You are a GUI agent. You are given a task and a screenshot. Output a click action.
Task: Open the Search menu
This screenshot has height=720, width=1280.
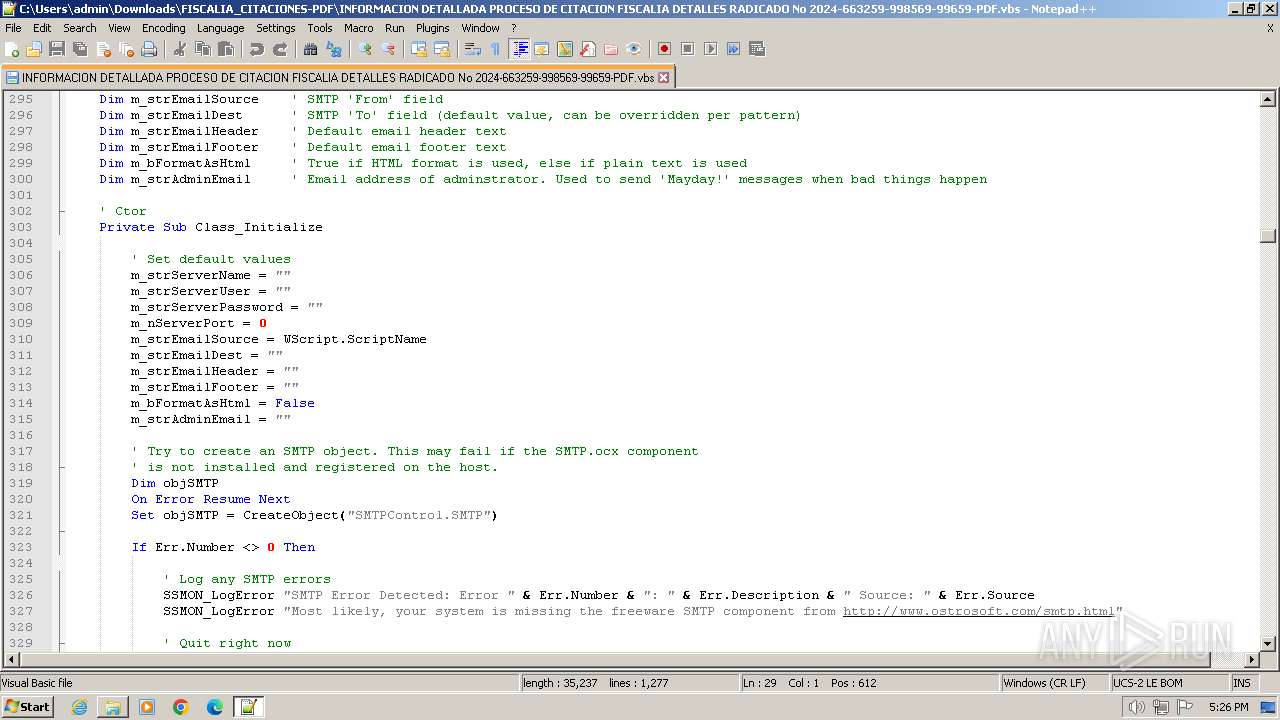[80, 28]
